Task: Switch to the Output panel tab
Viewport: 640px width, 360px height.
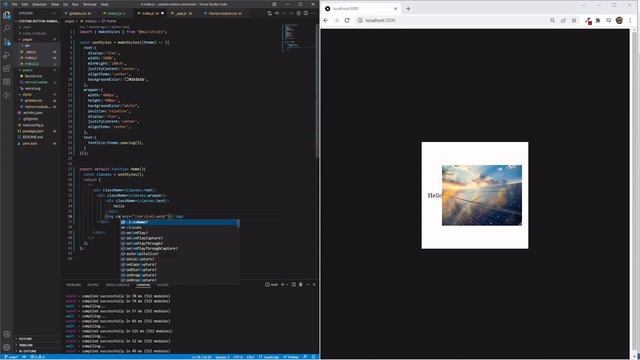Action: coord(93,285)
